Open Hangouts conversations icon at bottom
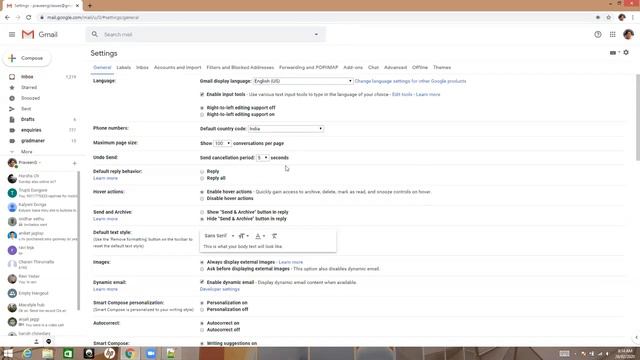Screen dimensions: 640x360 (x=49, y=342)
